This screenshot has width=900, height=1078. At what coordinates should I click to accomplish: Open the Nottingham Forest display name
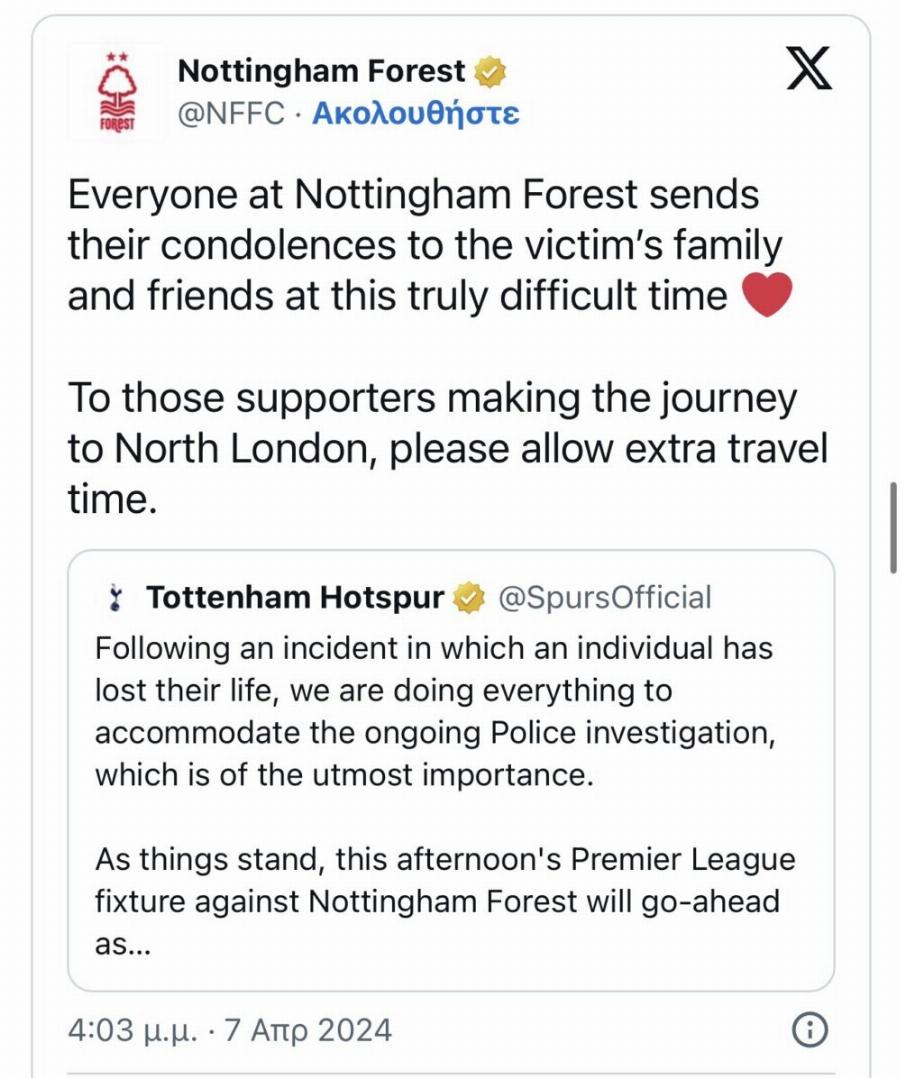pyautogui.click(x=320, y=72)
